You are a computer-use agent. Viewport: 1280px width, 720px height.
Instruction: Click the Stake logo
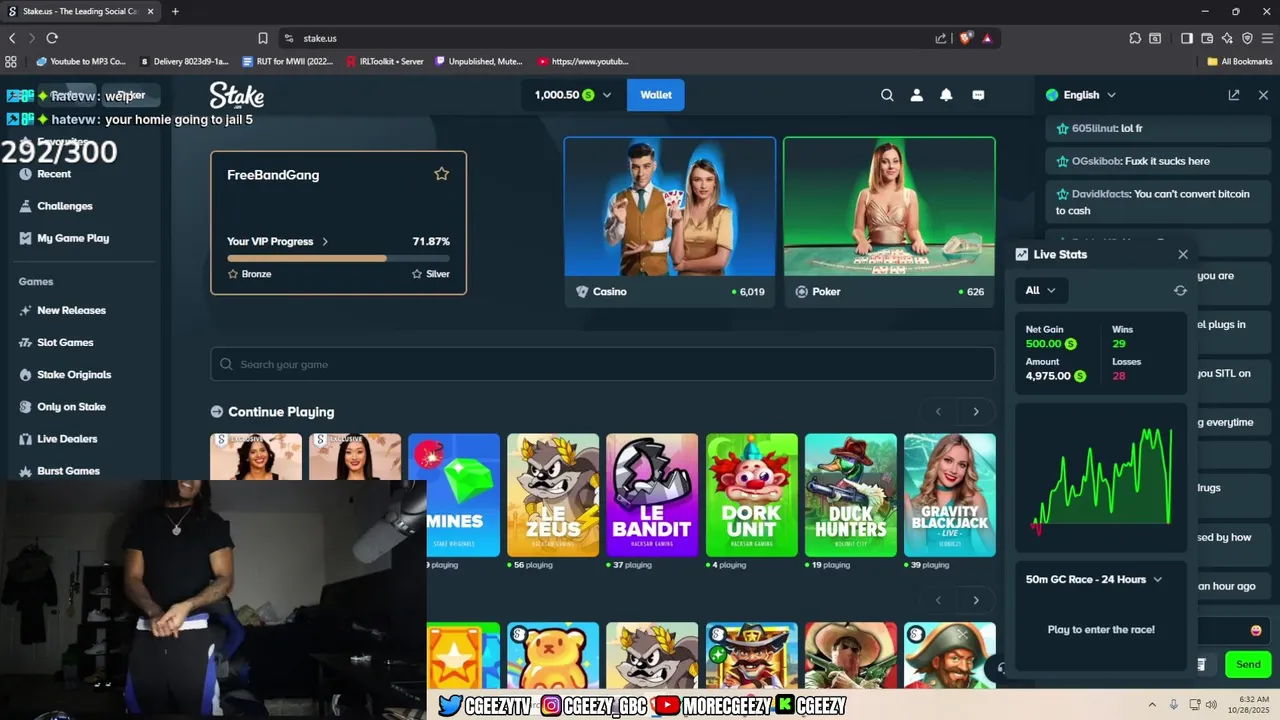click(237, 95)
